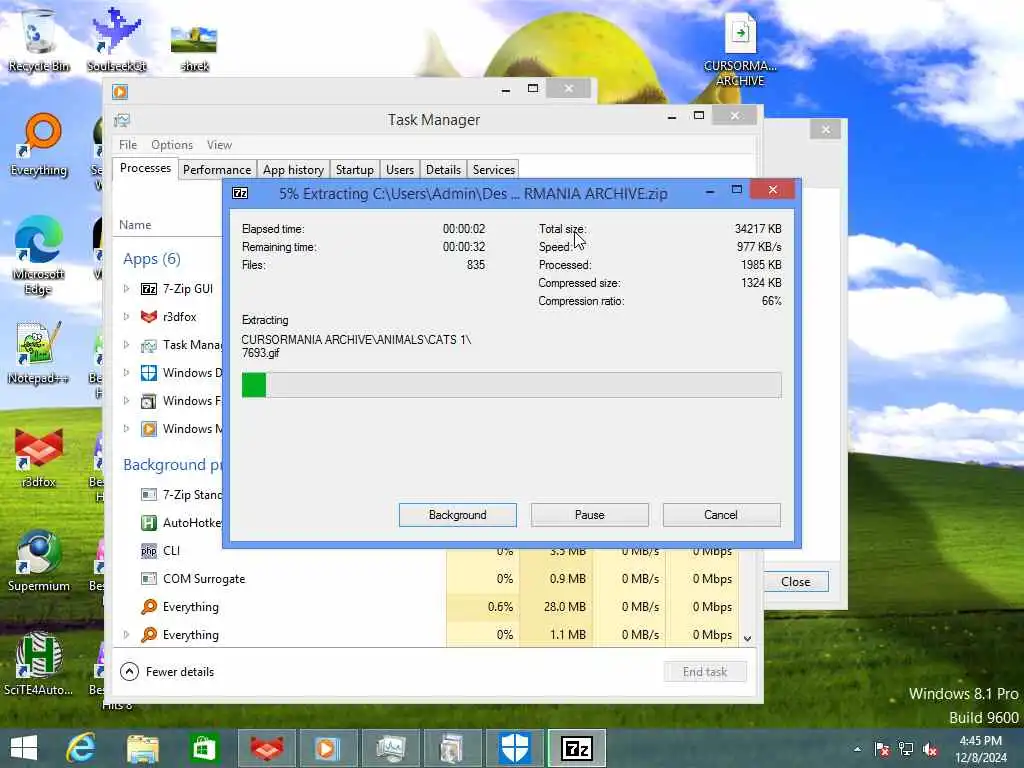Expand the Task Manager process row

(x=127, y=344)
